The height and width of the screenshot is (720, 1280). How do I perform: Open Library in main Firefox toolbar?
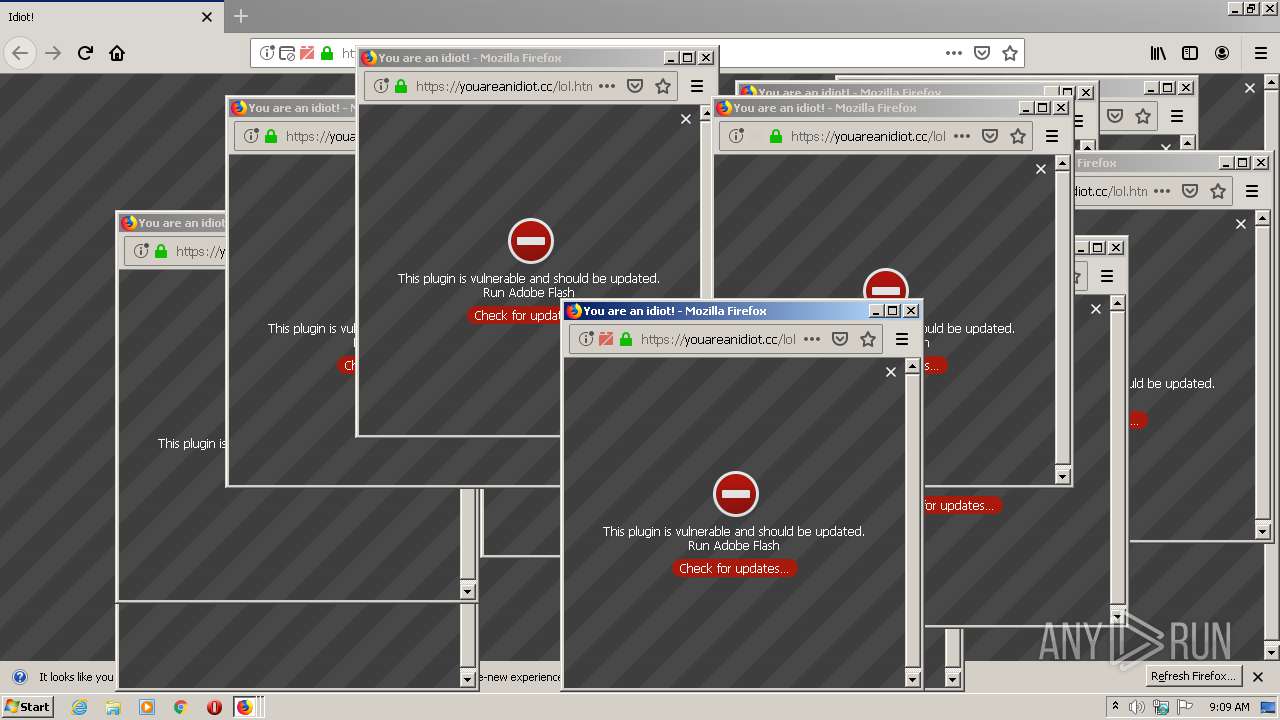pyautogui.click(x=1158, y=53)
